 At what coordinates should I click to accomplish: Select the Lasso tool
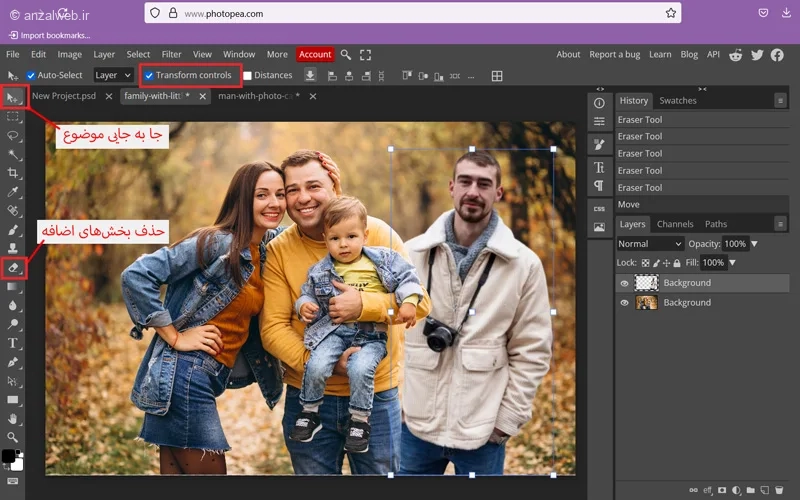13,136
